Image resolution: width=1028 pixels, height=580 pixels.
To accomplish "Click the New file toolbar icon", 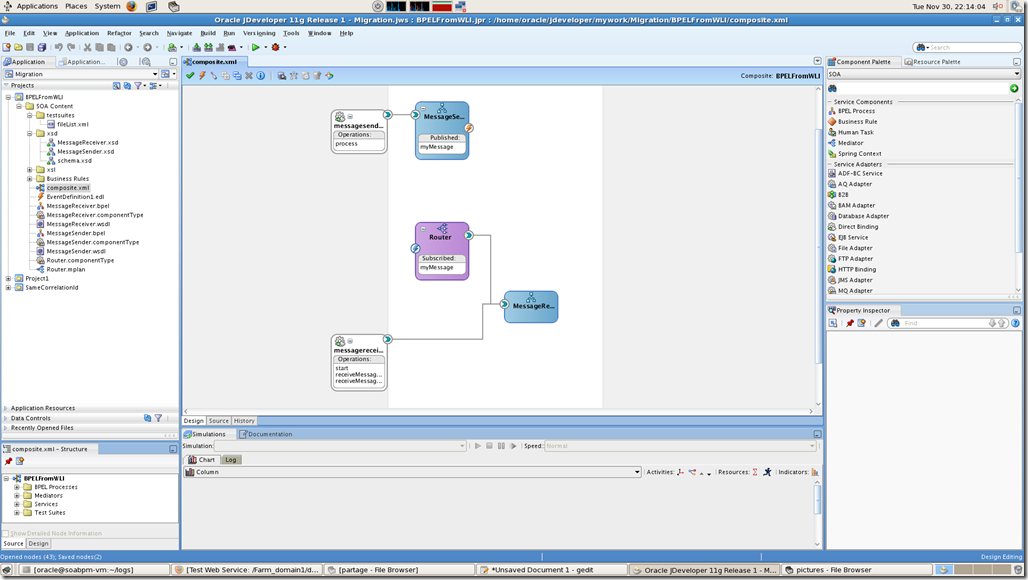I will pos(7,47).
